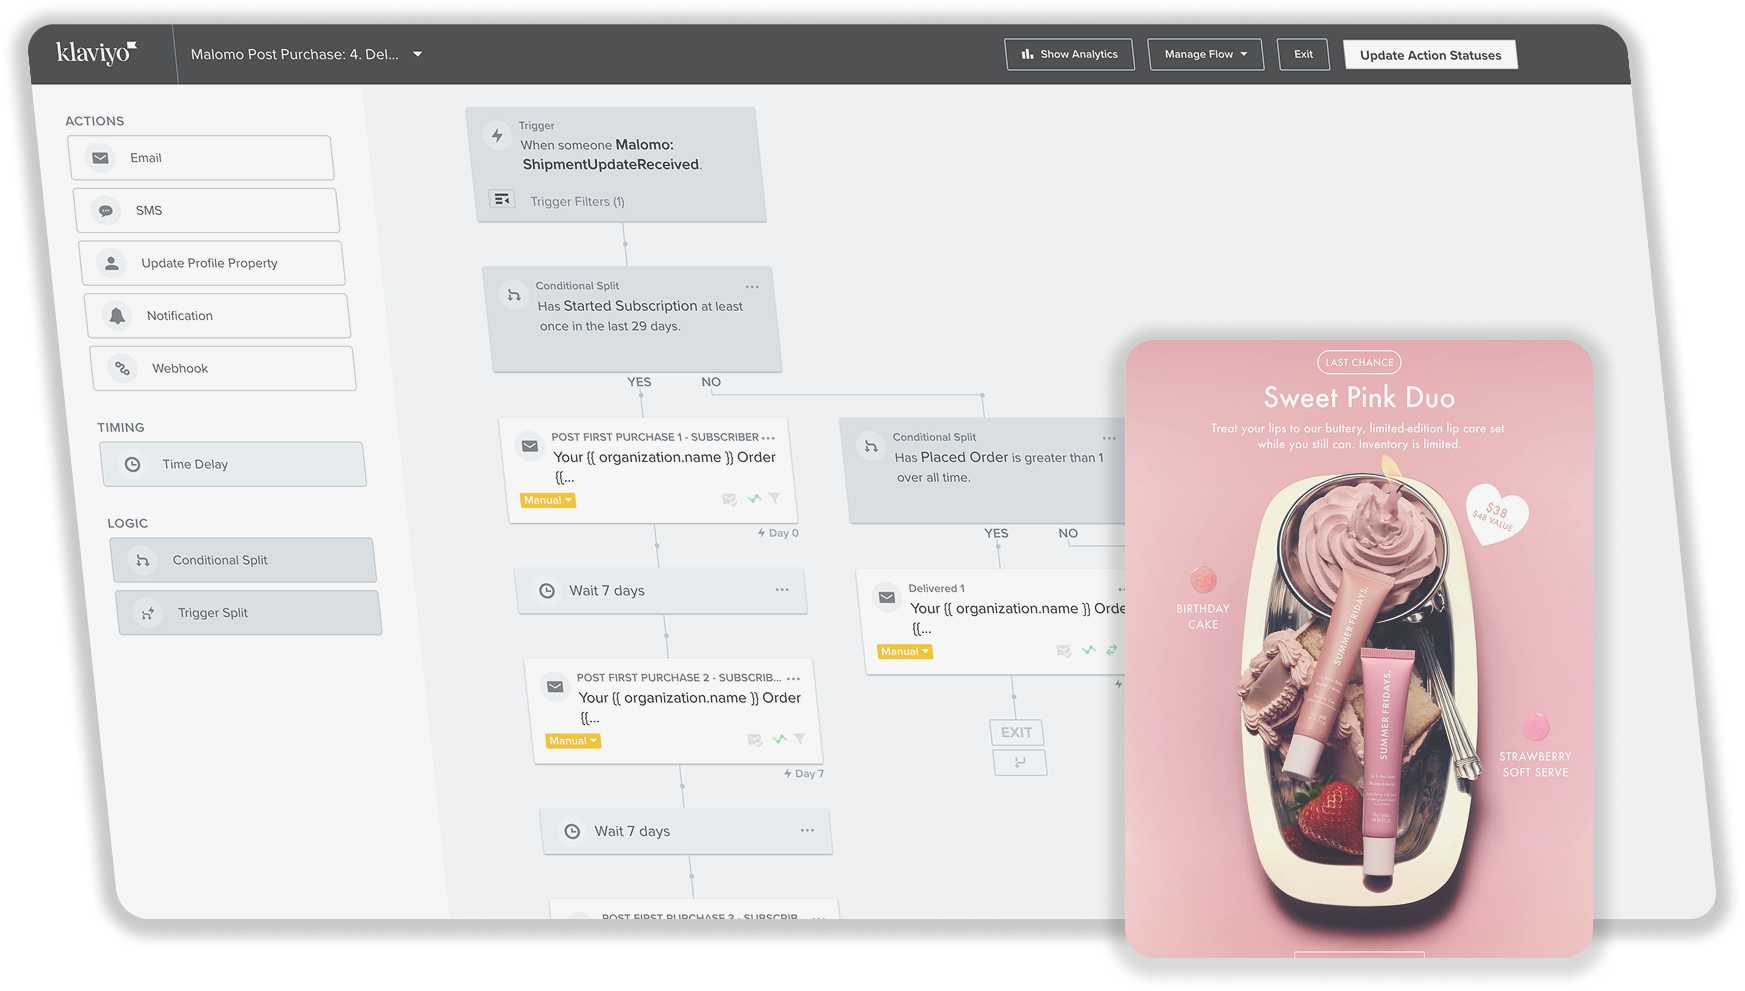This screenshot has width=1745, height=991.
Task: Click the filter funnel icon on Post First Purchase 2
Action: tap(799, 739)
